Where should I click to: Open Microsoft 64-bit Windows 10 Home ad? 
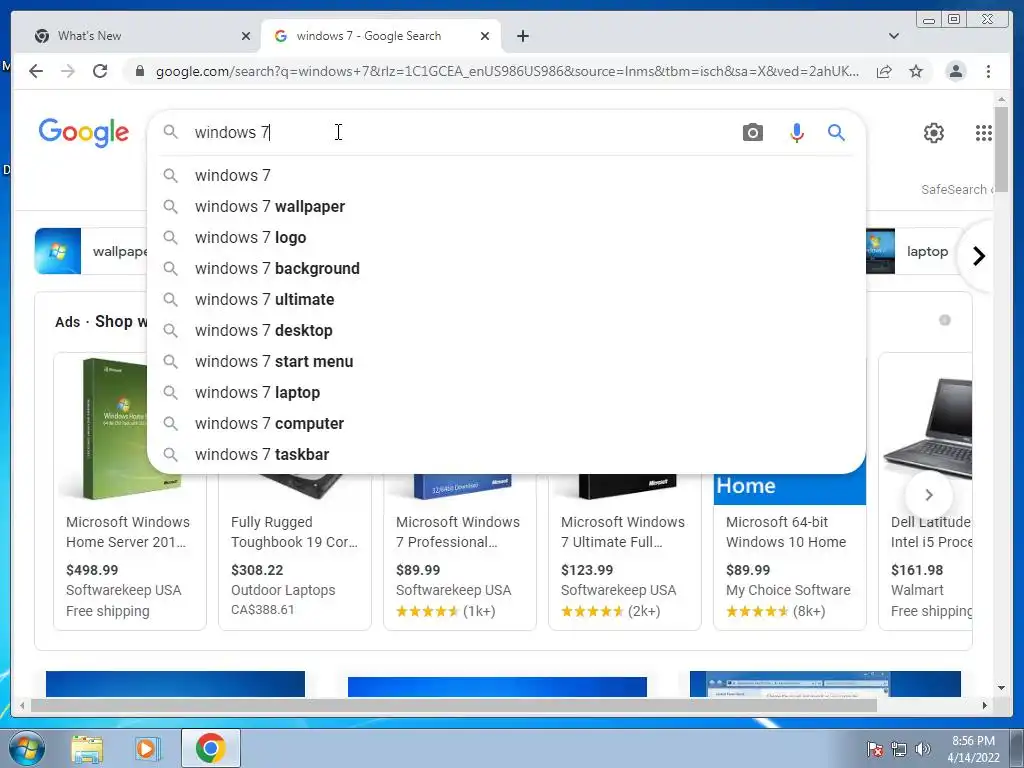tap(790, 552)
